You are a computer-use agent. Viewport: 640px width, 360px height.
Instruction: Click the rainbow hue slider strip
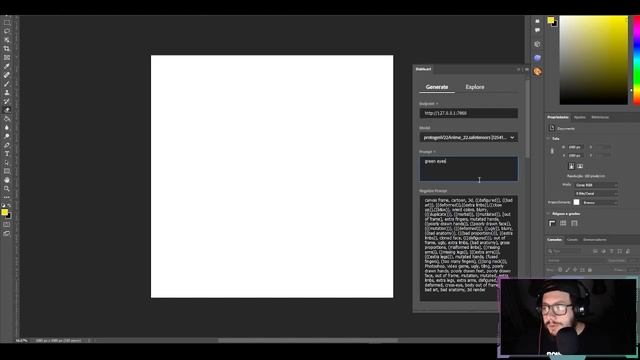click(x=636, y=60)
